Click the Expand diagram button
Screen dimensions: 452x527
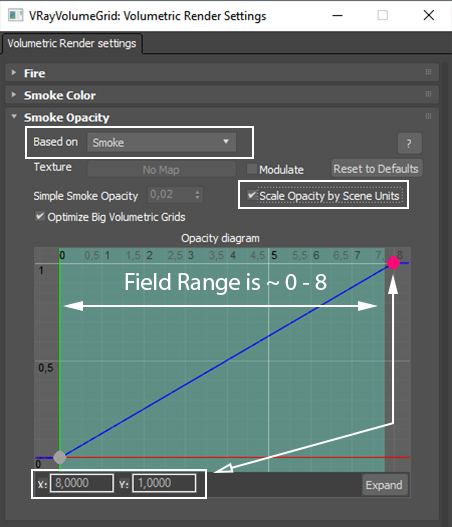(384, 485)
